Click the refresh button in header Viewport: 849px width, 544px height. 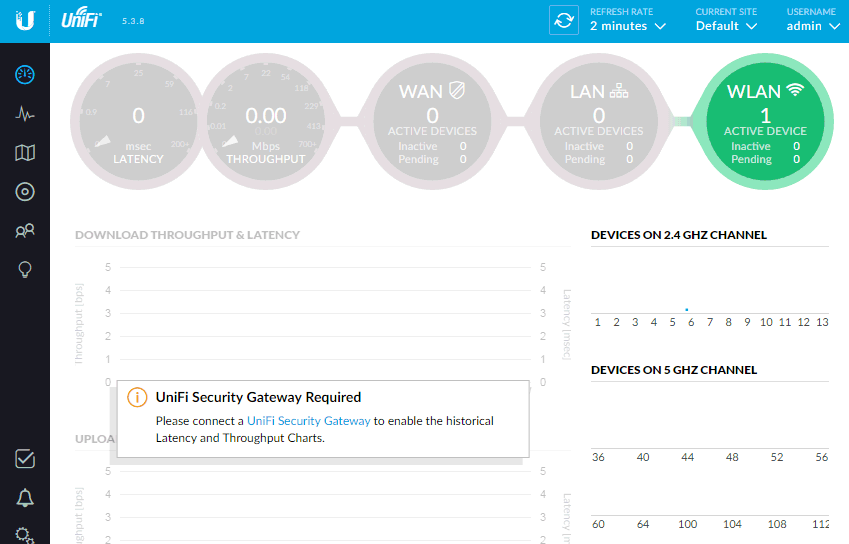click(x=564, y=21)
